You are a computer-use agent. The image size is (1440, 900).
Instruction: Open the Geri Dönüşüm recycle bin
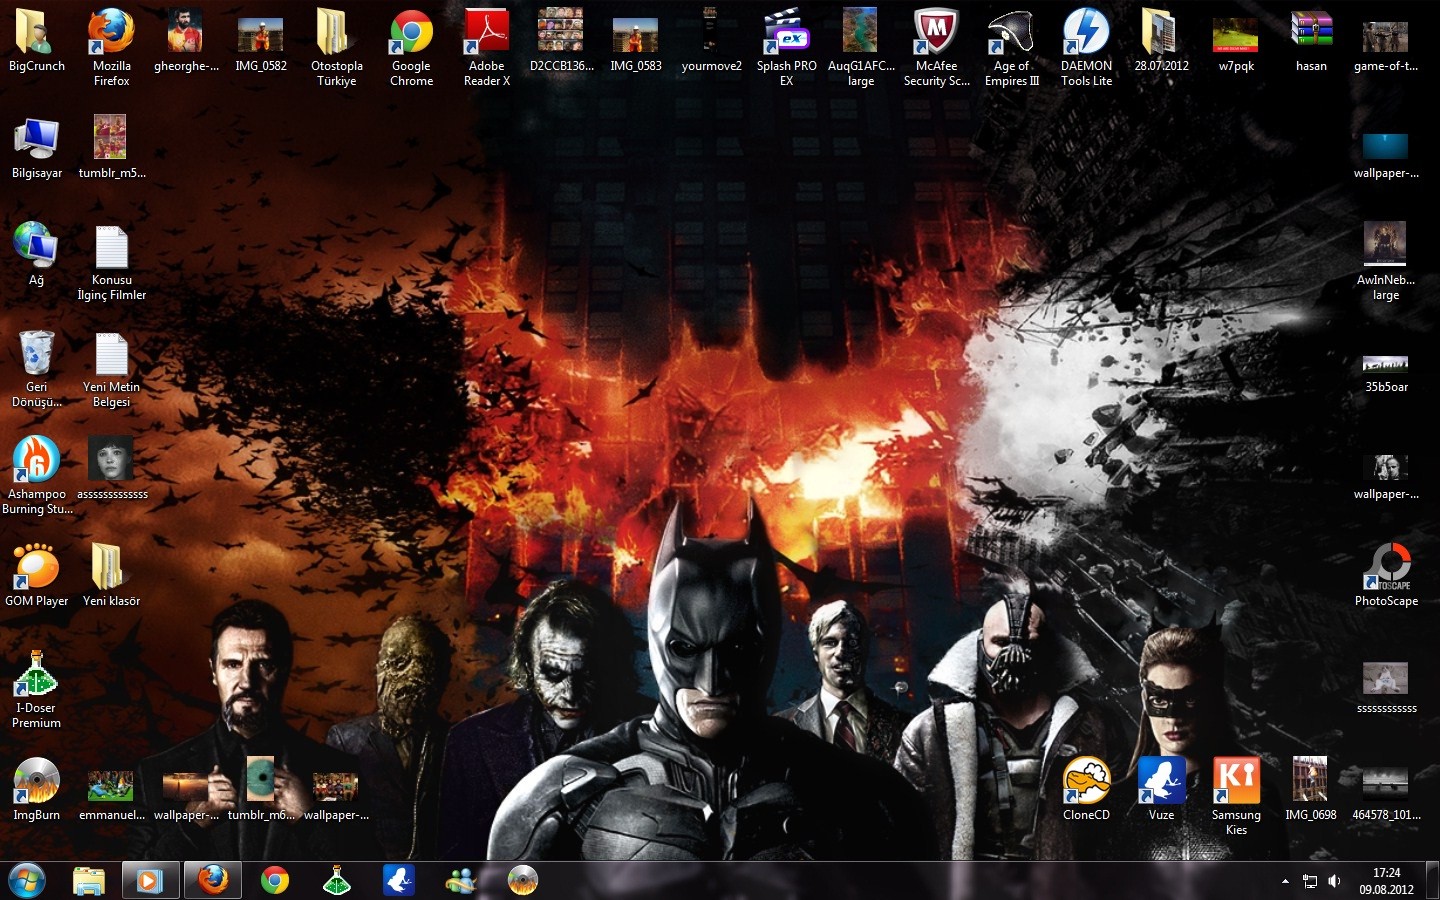[36, 353]
